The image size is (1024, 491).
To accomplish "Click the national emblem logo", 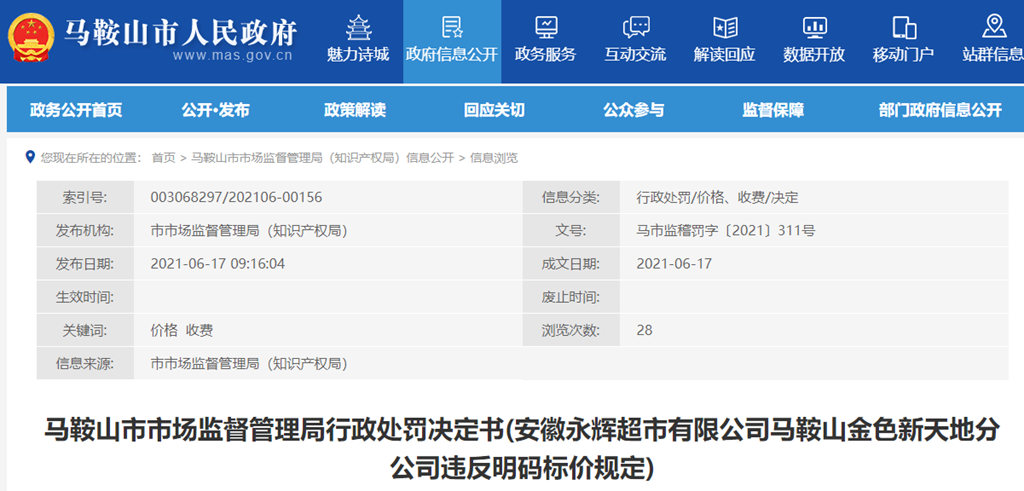I will pos(31,37).
